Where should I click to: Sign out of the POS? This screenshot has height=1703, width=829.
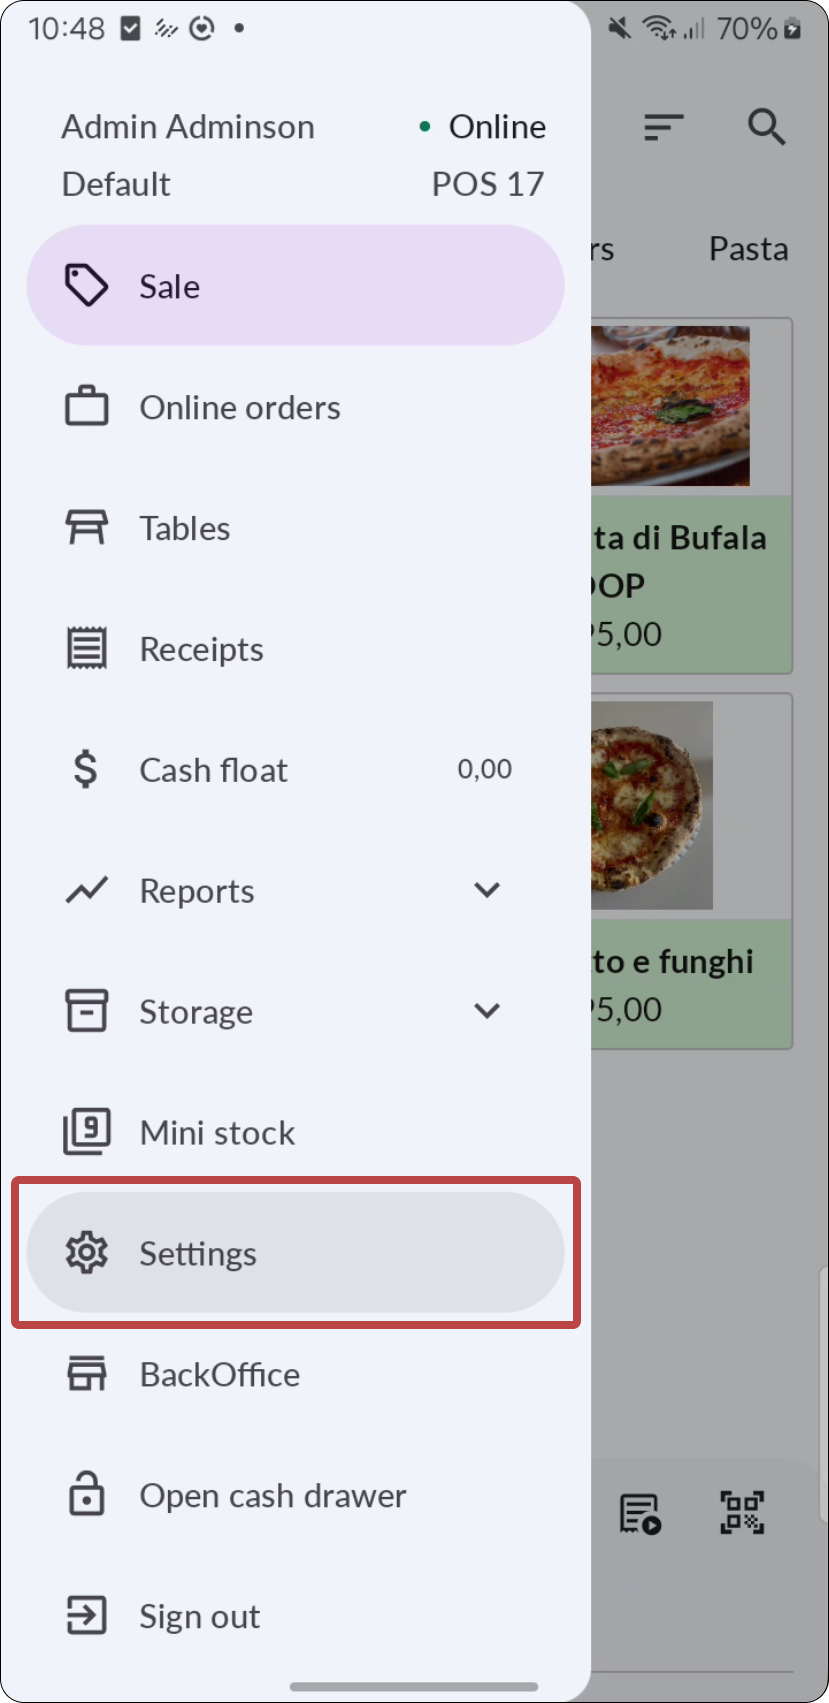(x=199, y=1616)
